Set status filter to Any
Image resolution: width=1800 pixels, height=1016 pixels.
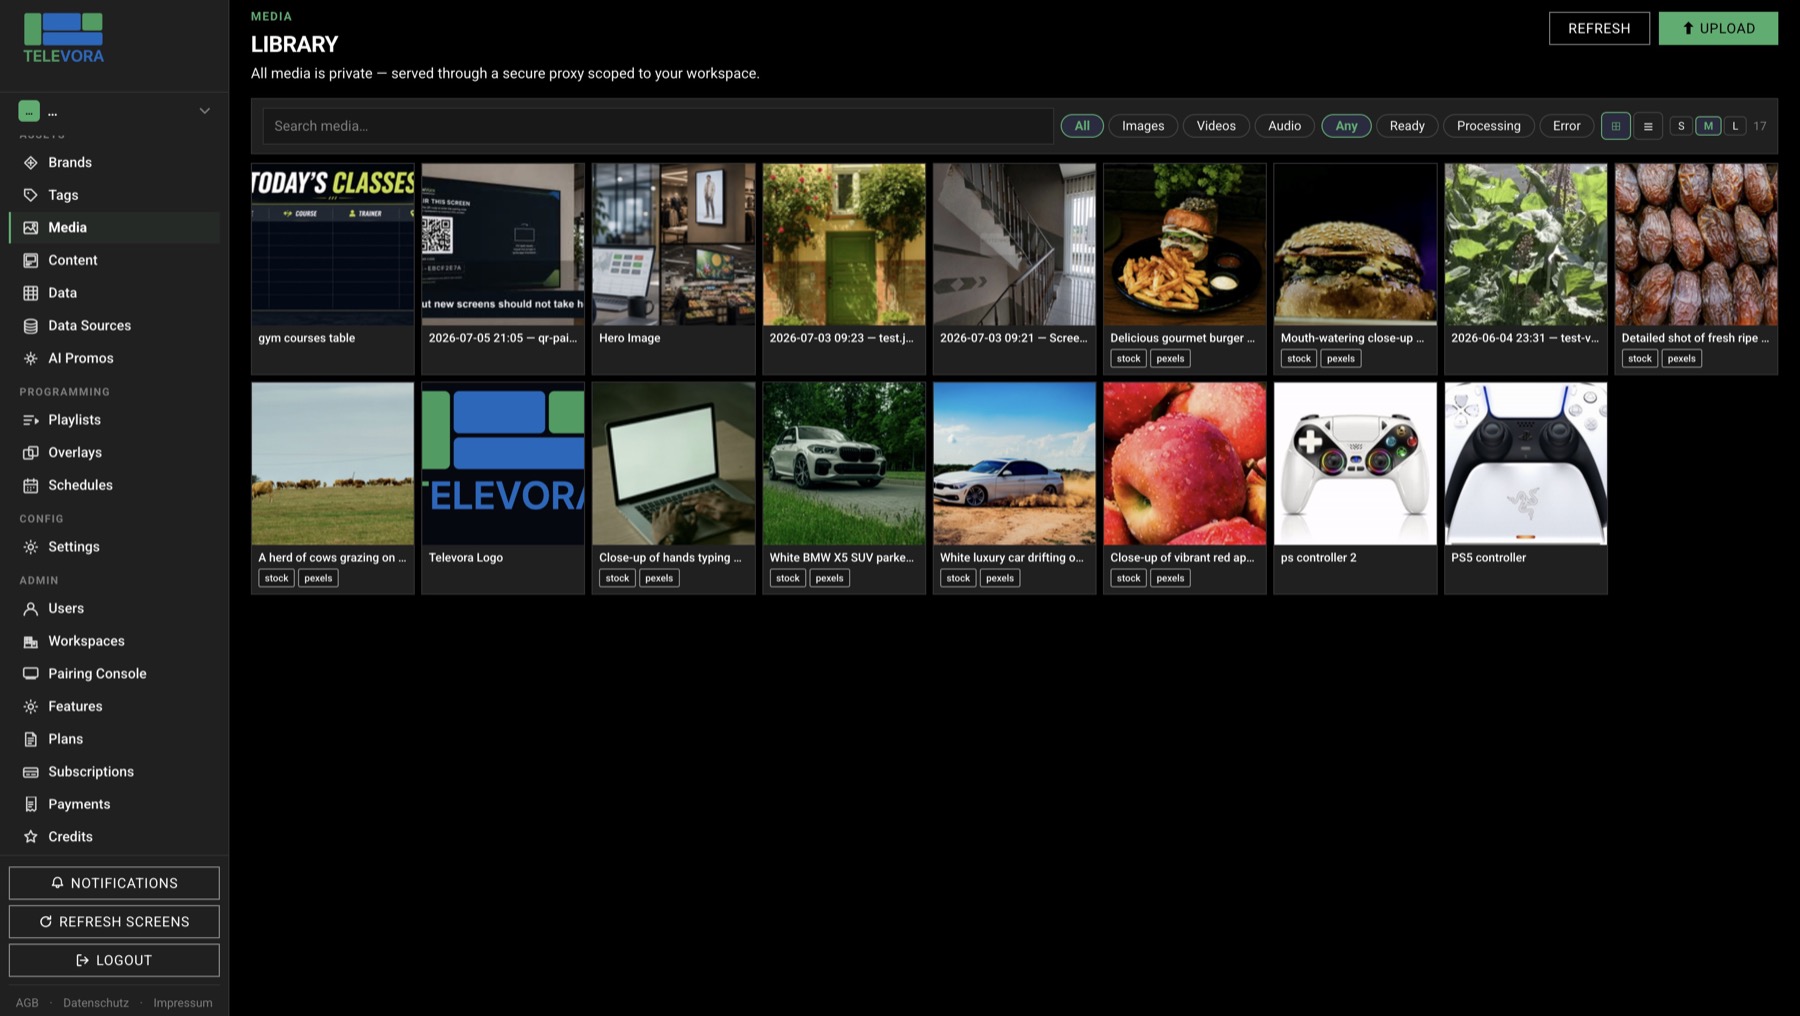tap(1346, 126)
